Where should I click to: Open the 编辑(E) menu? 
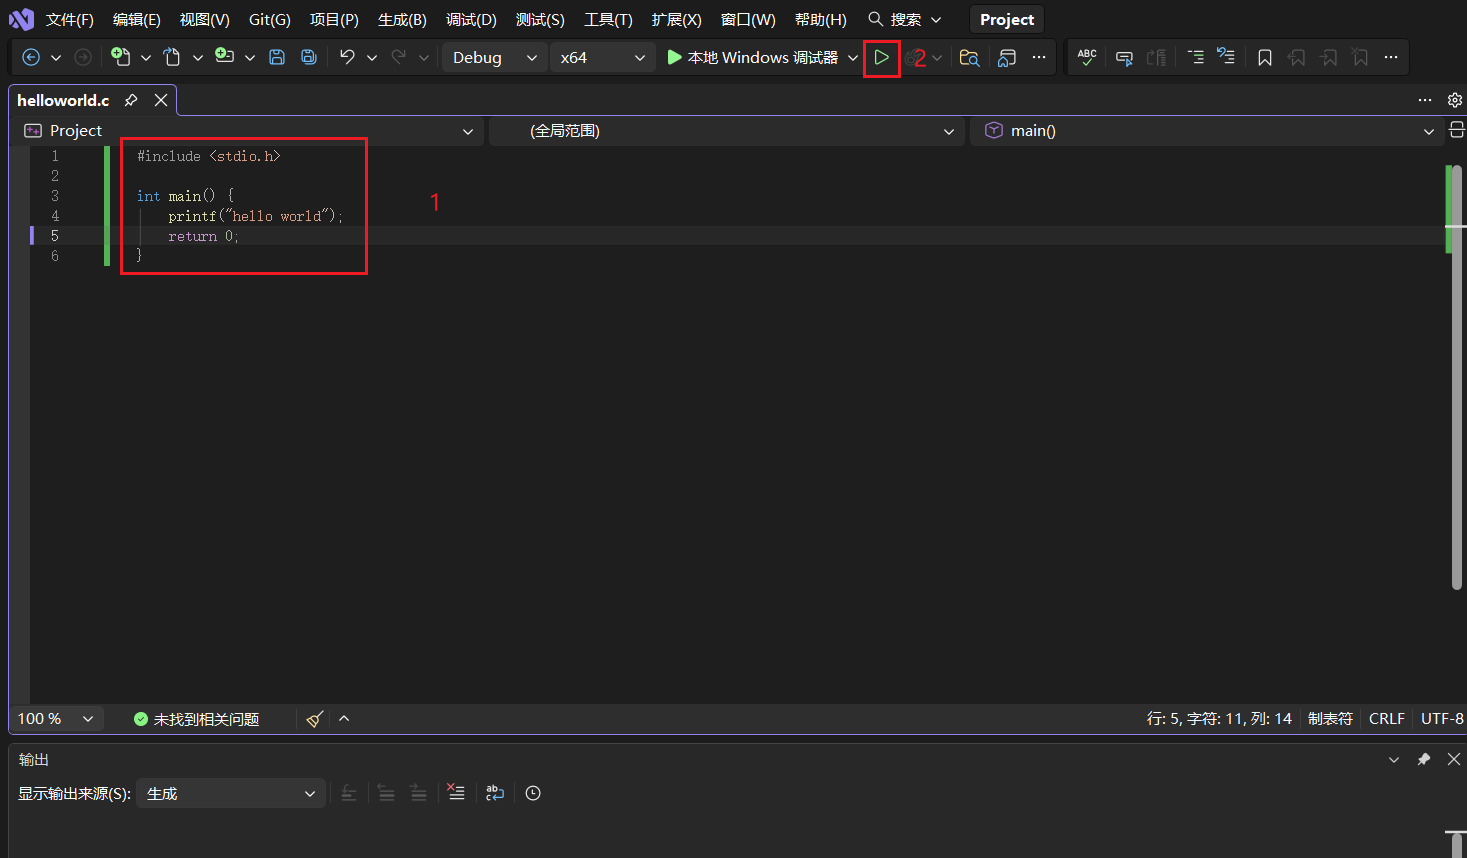coord(137,20)
